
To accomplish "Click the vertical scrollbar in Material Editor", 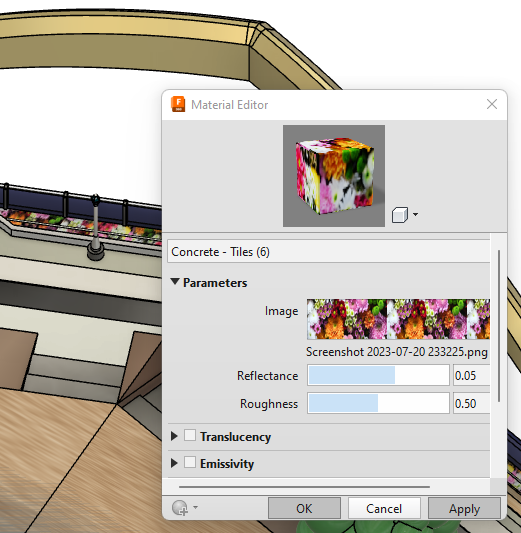I will pos(499,326).
